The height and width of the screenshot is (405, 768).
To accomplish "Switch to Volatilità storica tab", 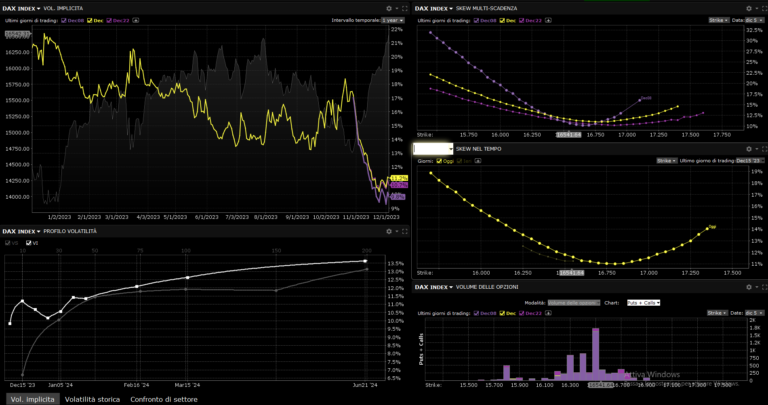I will [92, 398].
